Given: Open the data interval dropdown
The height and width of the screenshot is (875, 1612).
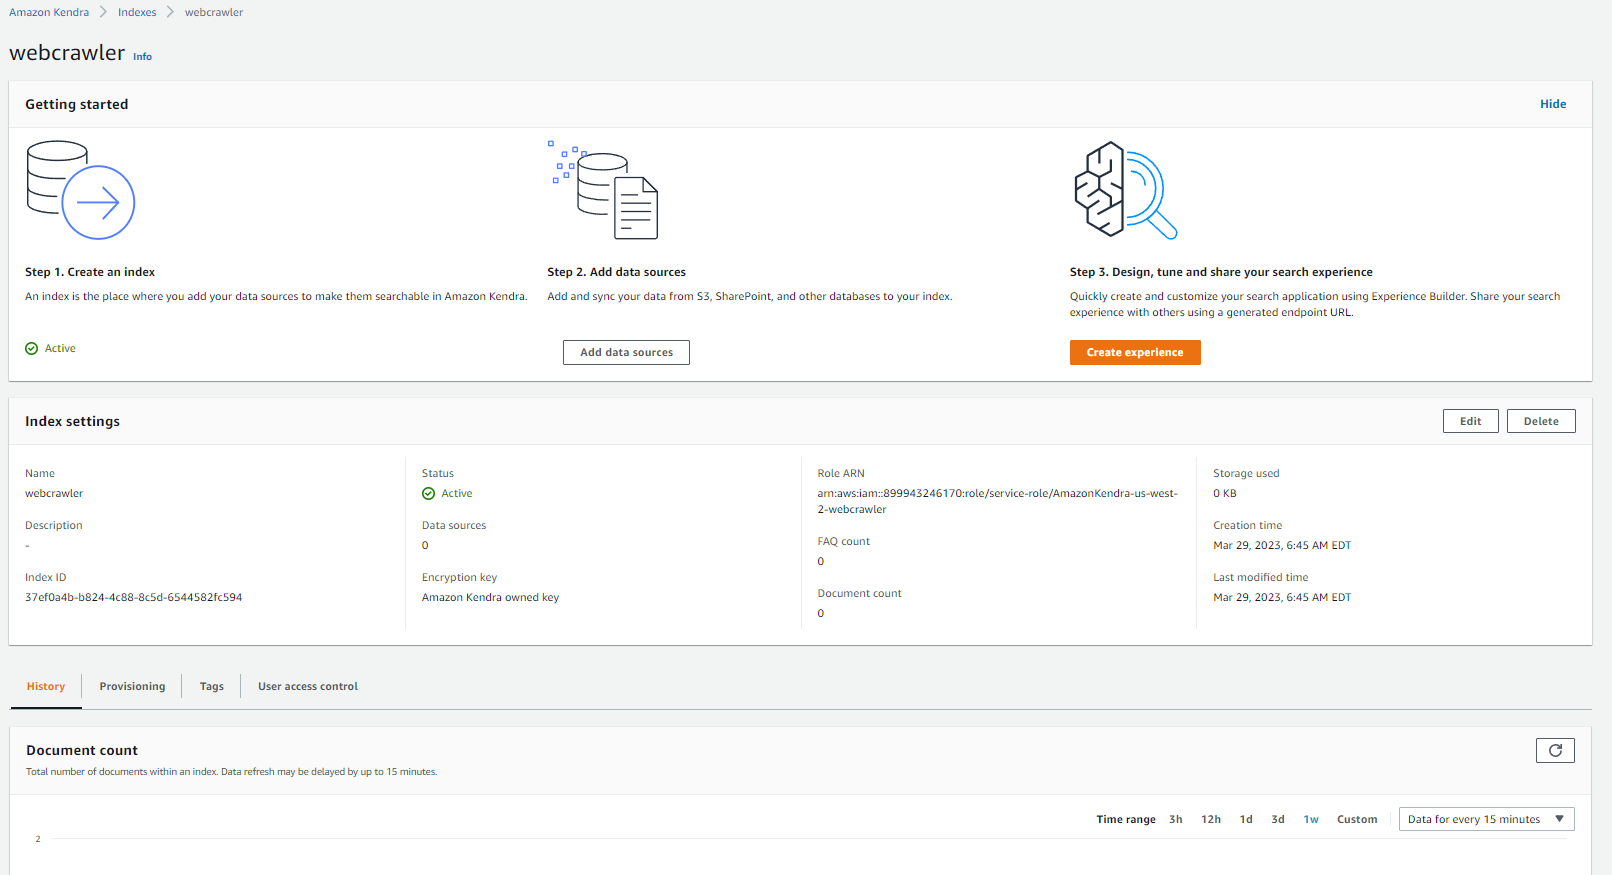Looking at the screenshot, I should [x=1486, y=819].
